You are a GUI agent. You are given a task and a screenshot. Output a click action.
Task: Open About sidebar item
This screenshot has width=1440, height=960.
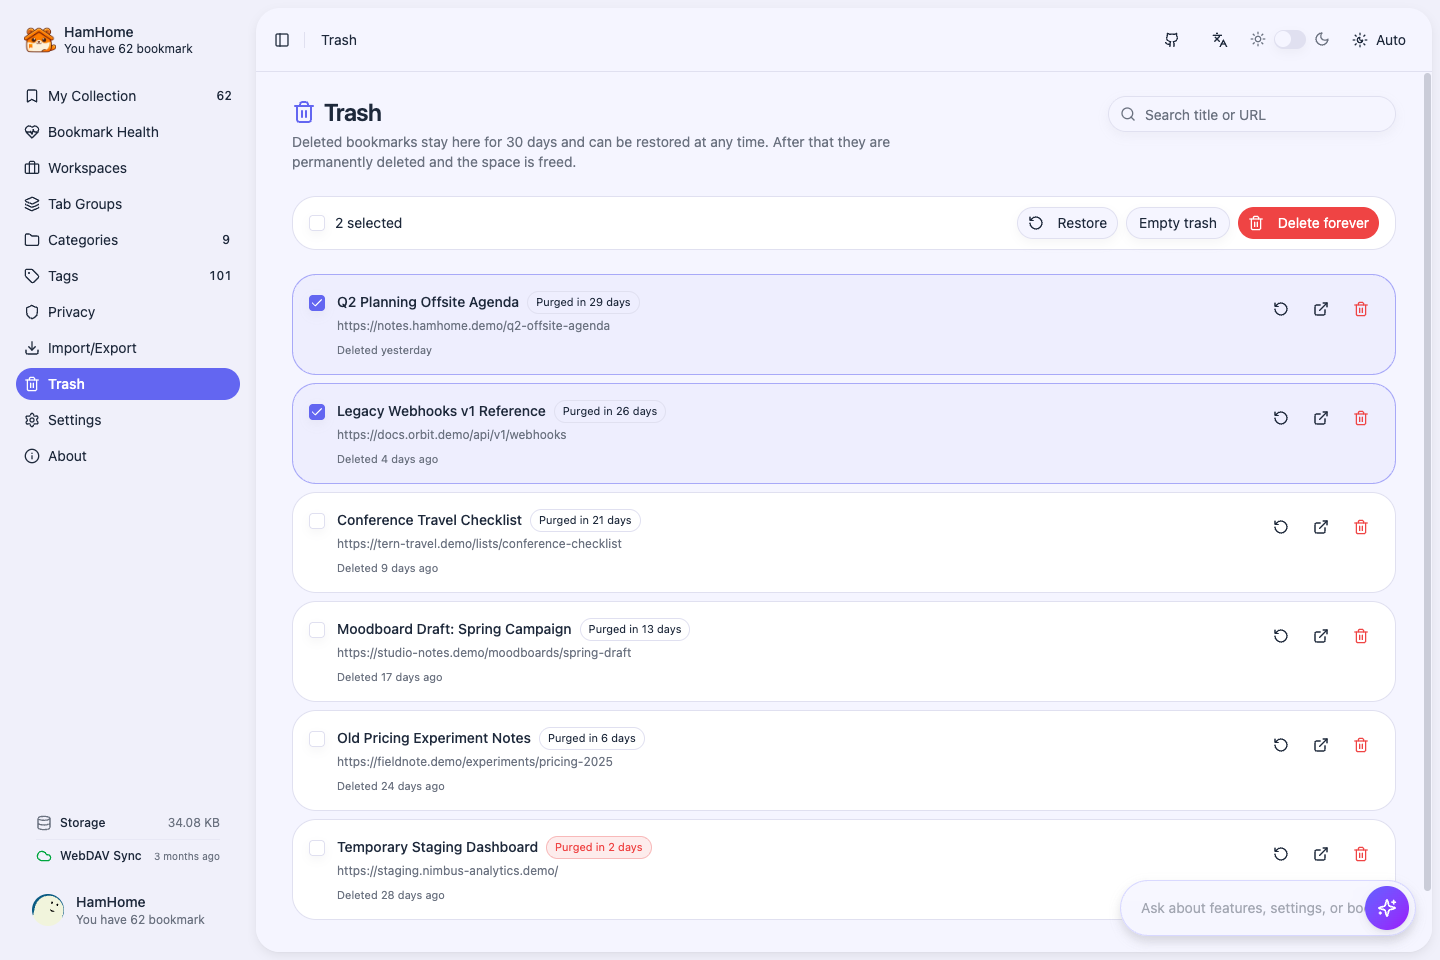coord(128,456)
